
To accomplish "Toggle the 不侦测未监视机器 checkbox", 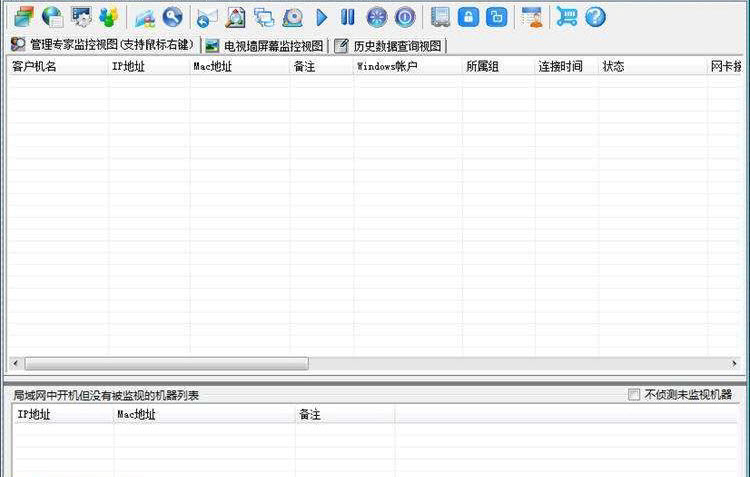I will point(634,395).
